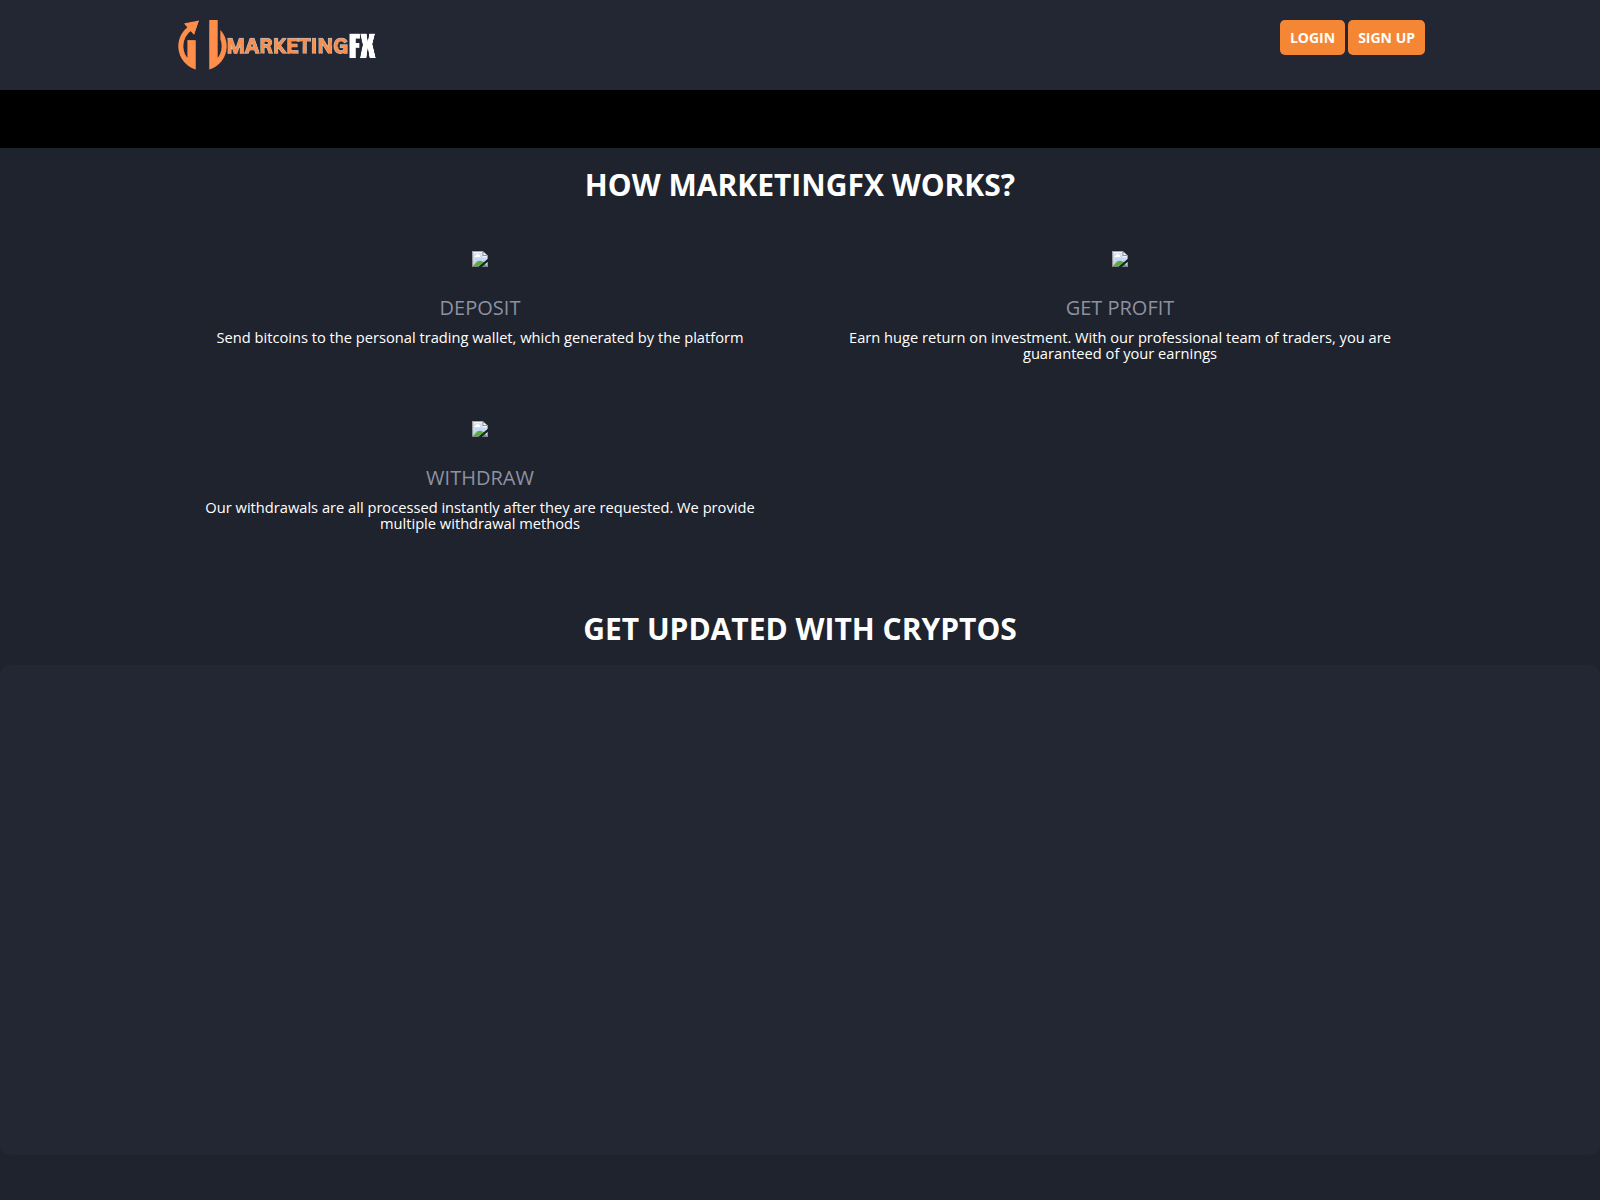Click the broken image icon above WITHDRAW
This screenshot has height=1200, width=1600.
coord(480,429)
